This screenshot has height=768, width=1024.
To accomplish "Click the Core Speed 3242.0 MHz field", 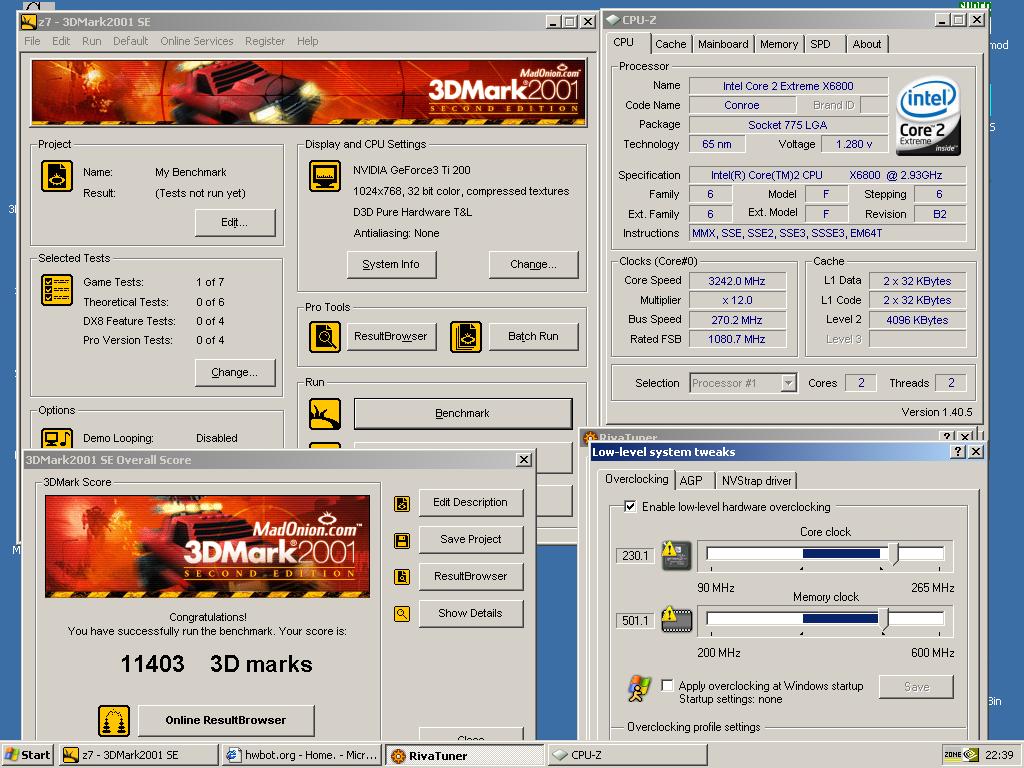I will tap(737, 281).
